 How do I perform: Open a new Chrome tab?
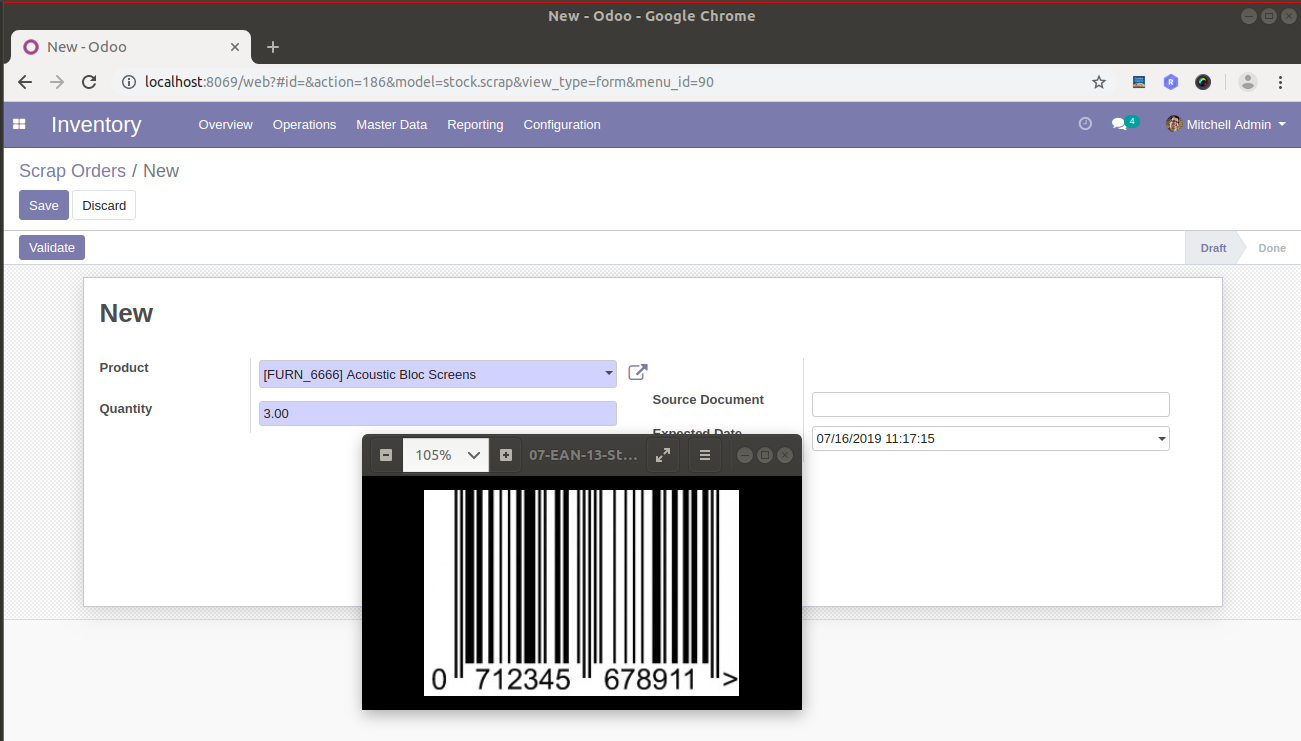(x=273, y=47)
